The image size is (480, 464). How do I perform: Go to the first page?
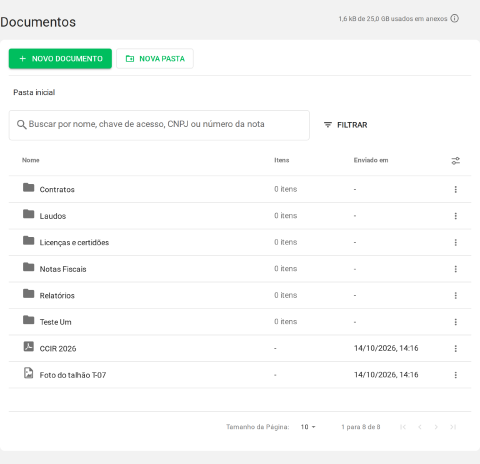point(403,427)
